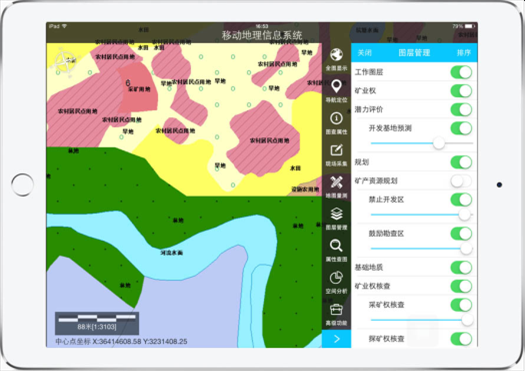Open 图层管理 layers icon in sidebar
This screenshot has width=525, height=371.
point(336,214)
